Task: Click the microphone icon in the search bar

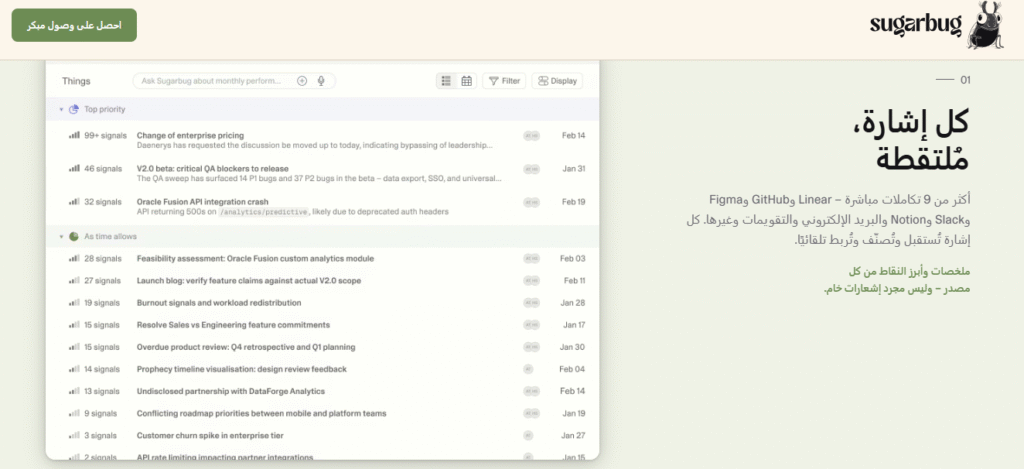Action: click(x=321, y=81)
